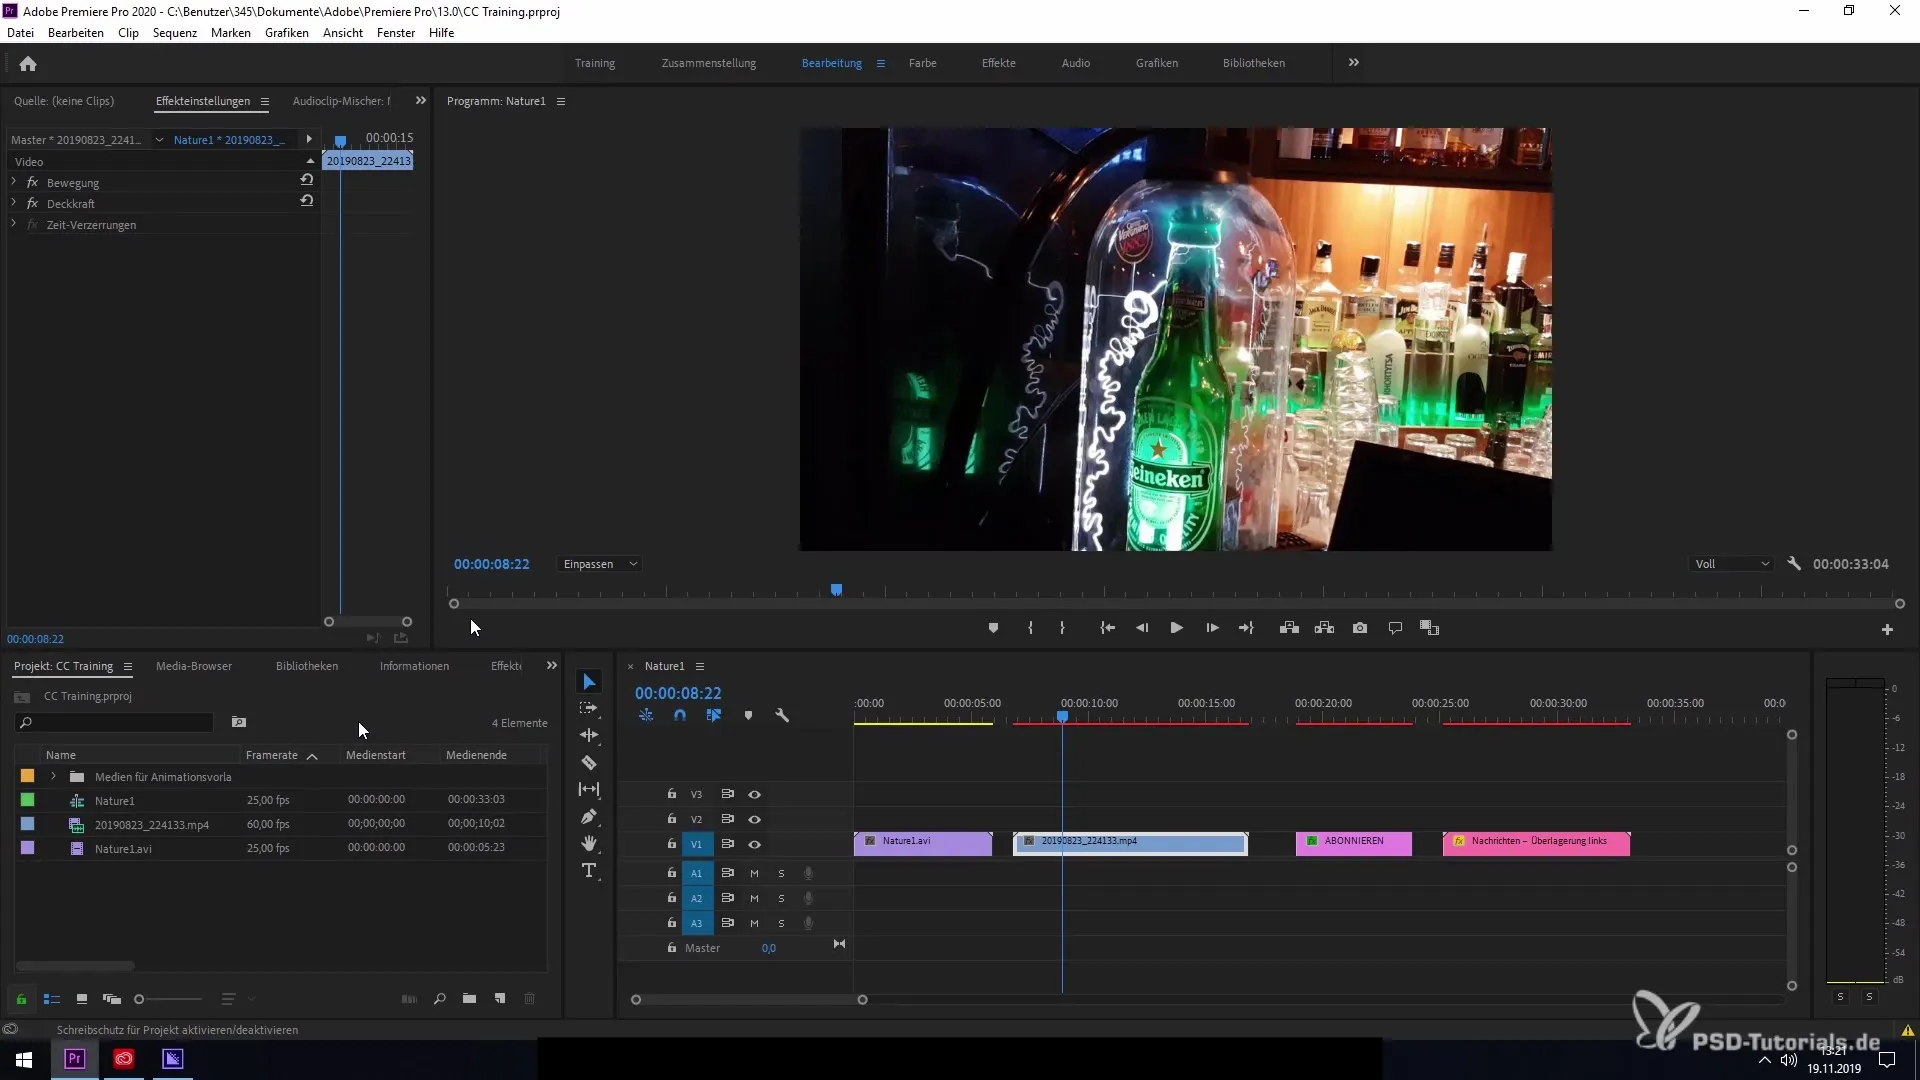Screen dimensions: 1920x1080
Task: Open Master clip dropdown arrow
Action: [x=159, y=140]
